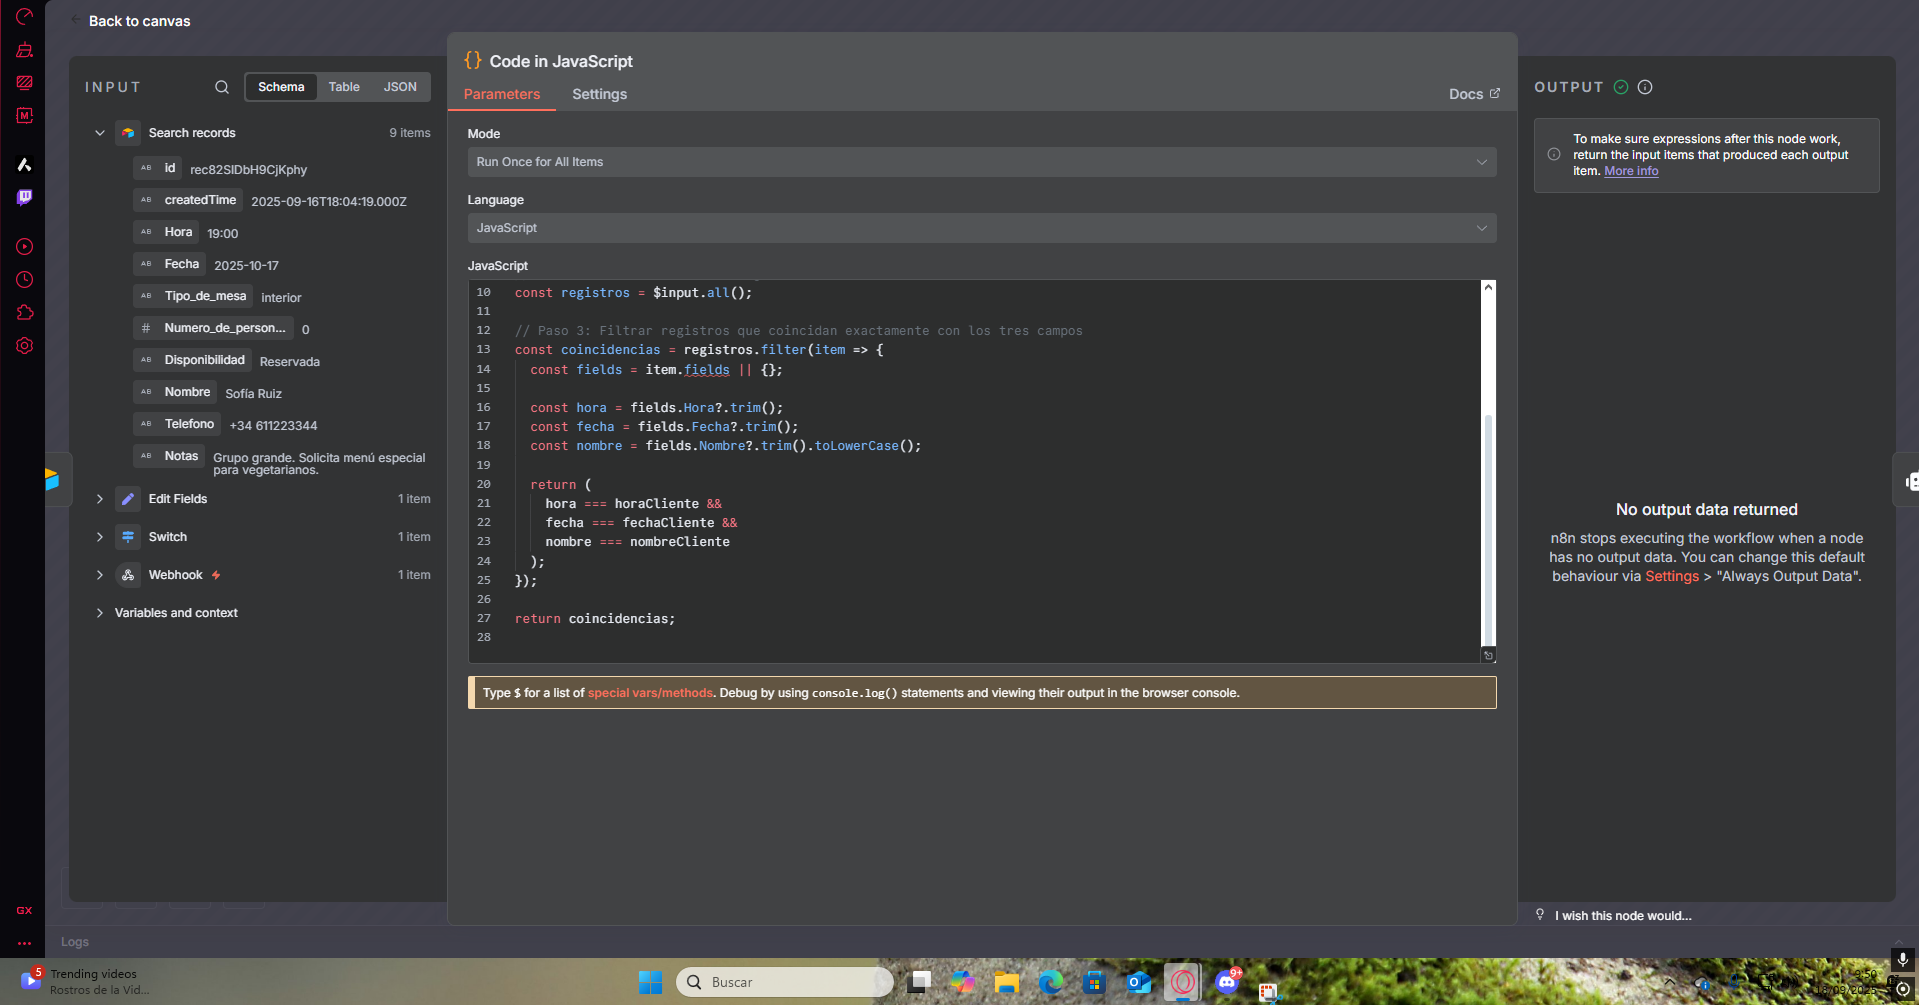
Task: Click the search icon in Input panel
Action: point(221,87)
